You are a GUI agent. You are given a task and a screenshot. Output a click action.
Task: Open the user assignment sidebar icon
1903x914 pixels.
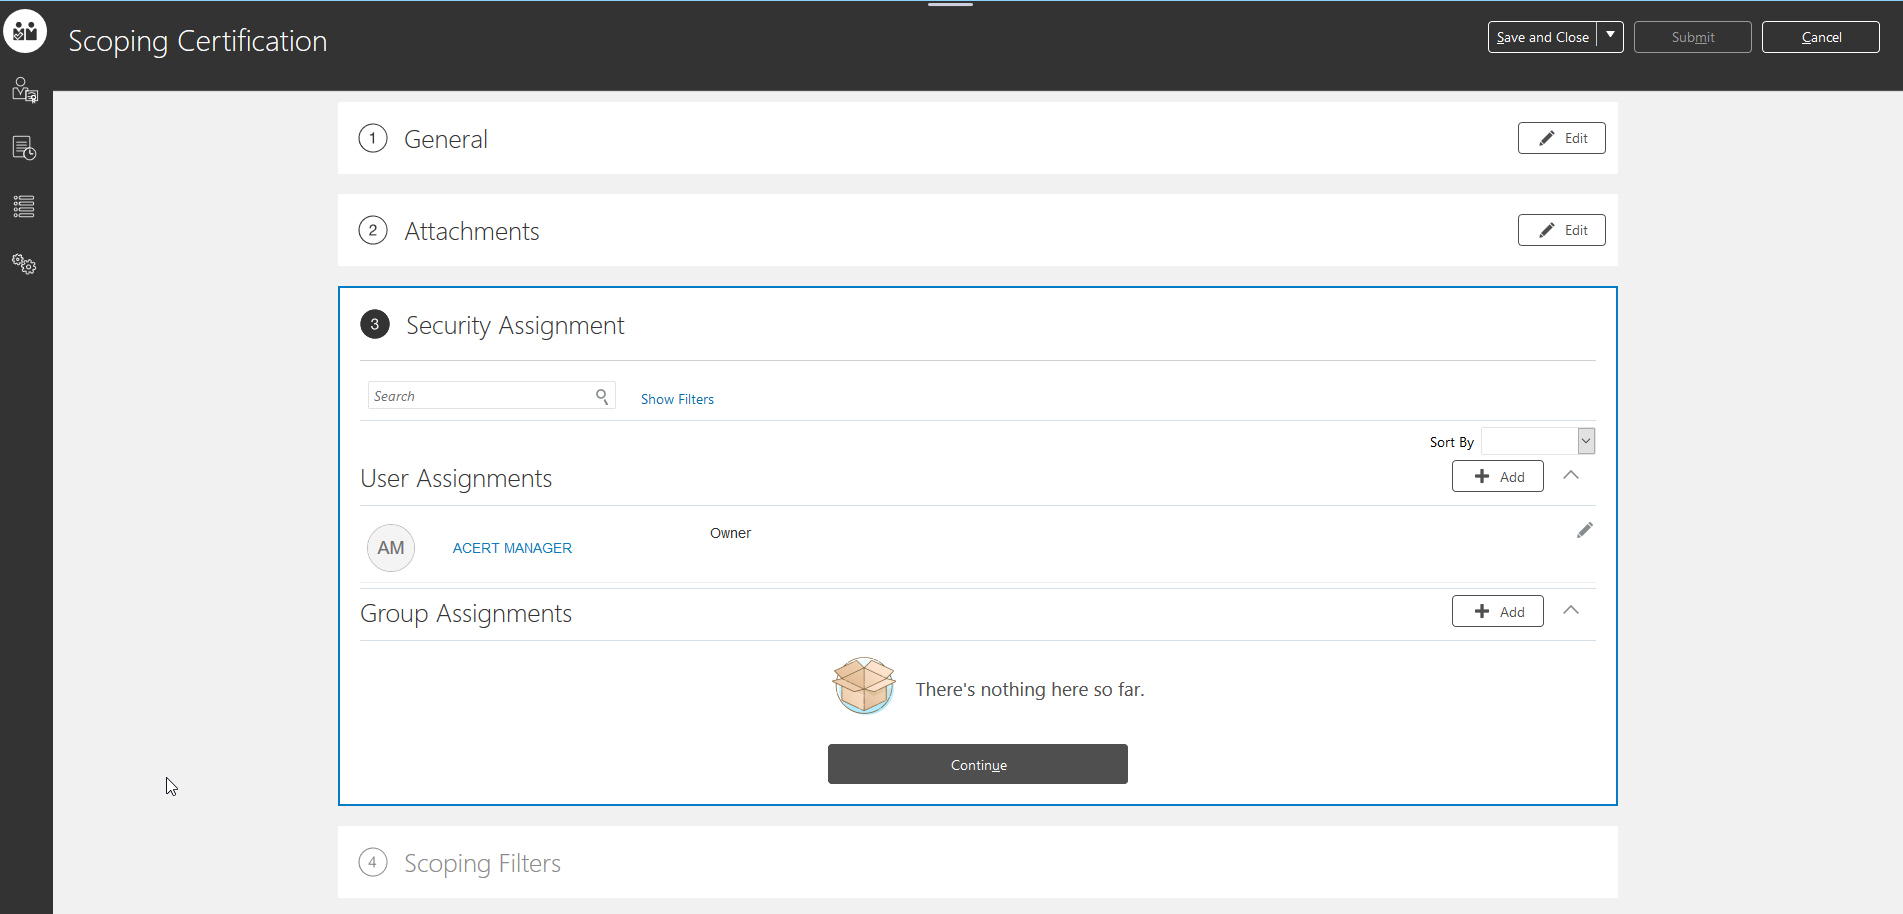(x=25, y=90)
